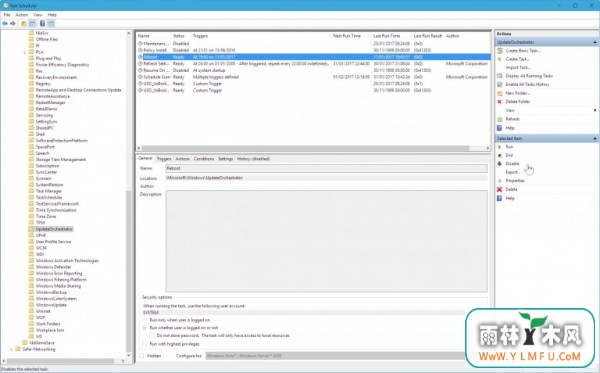Click the red X Delete icon for selected item
600x373 pixels.
pos(499,189)
